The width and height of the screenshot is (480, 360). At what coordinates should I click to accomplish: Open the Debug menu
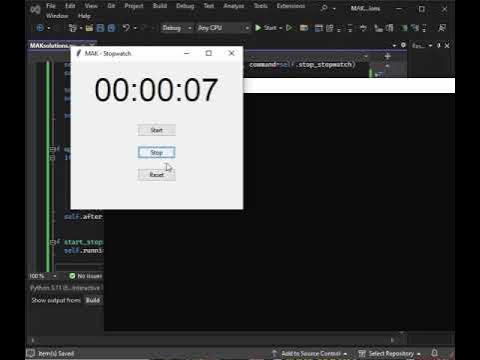click(x=185, y=6)
